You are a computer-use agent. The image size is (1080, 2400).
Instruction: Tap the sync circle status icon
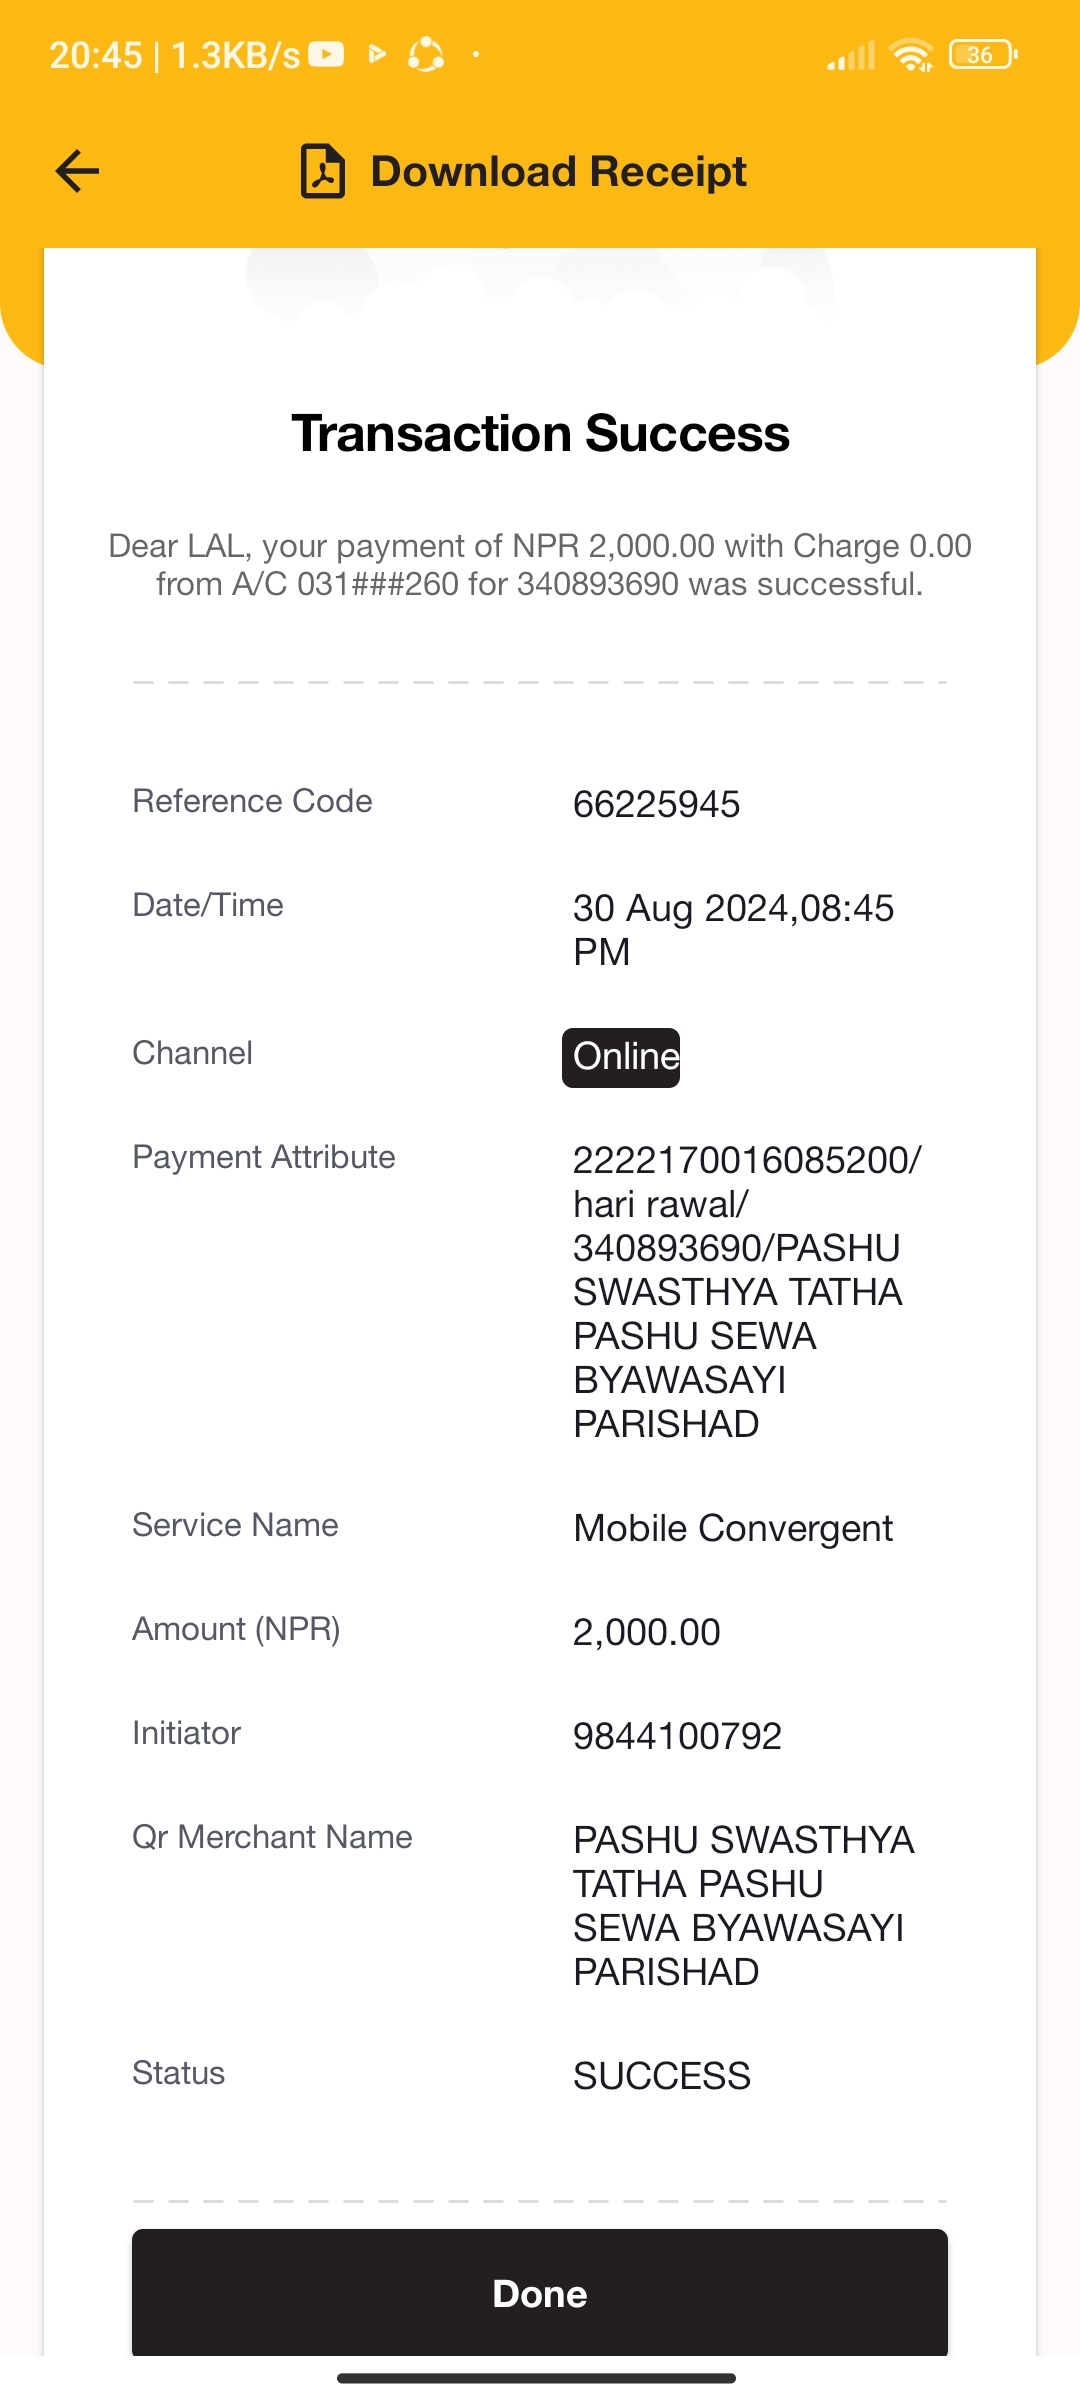[426, 54]
